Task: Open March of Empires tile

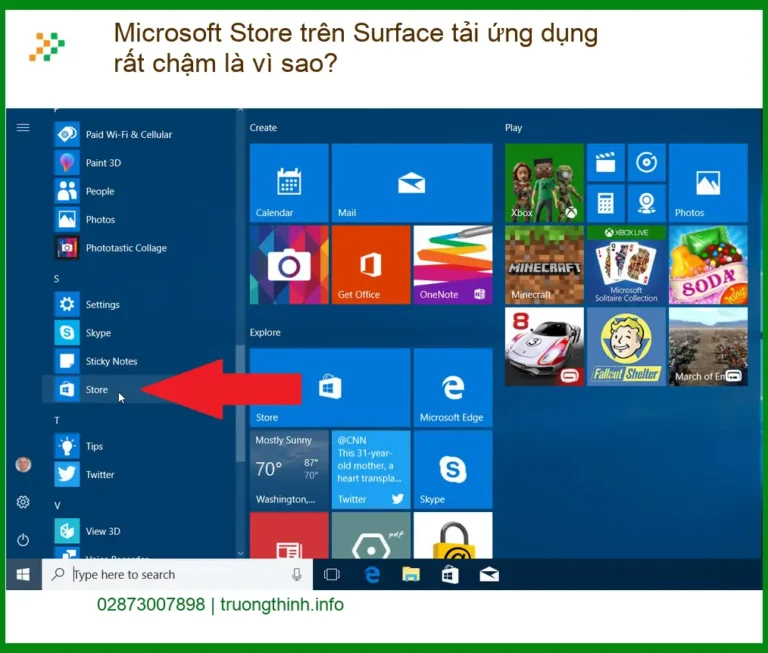Action: [x=708, y=347]
